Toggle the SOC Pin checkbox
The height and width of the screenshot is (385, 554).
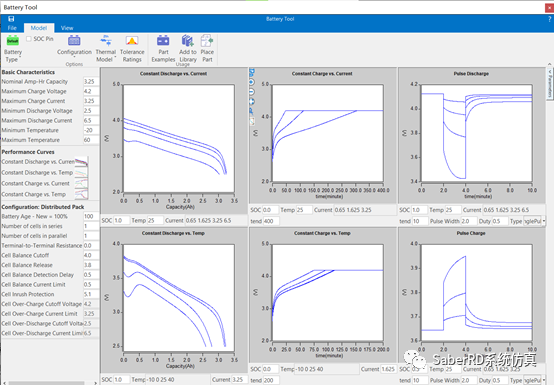[x=29, y=39]
